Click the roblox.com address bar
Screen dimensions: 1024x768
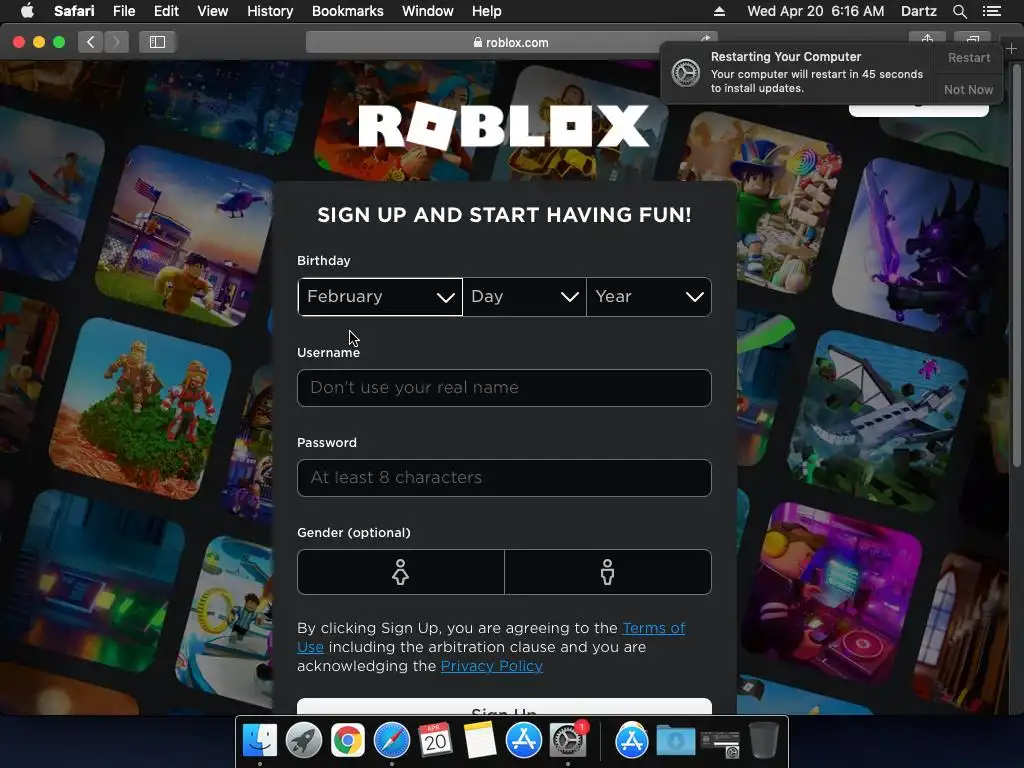[x=511, y=42]
